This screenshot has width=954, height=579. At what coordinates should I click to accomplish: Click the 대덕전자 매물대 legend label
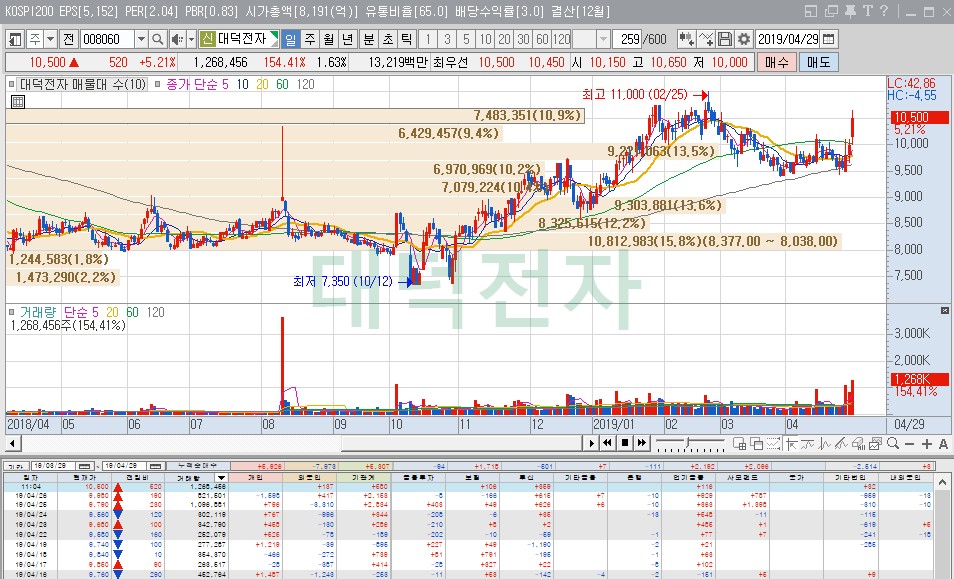point(83,85)
